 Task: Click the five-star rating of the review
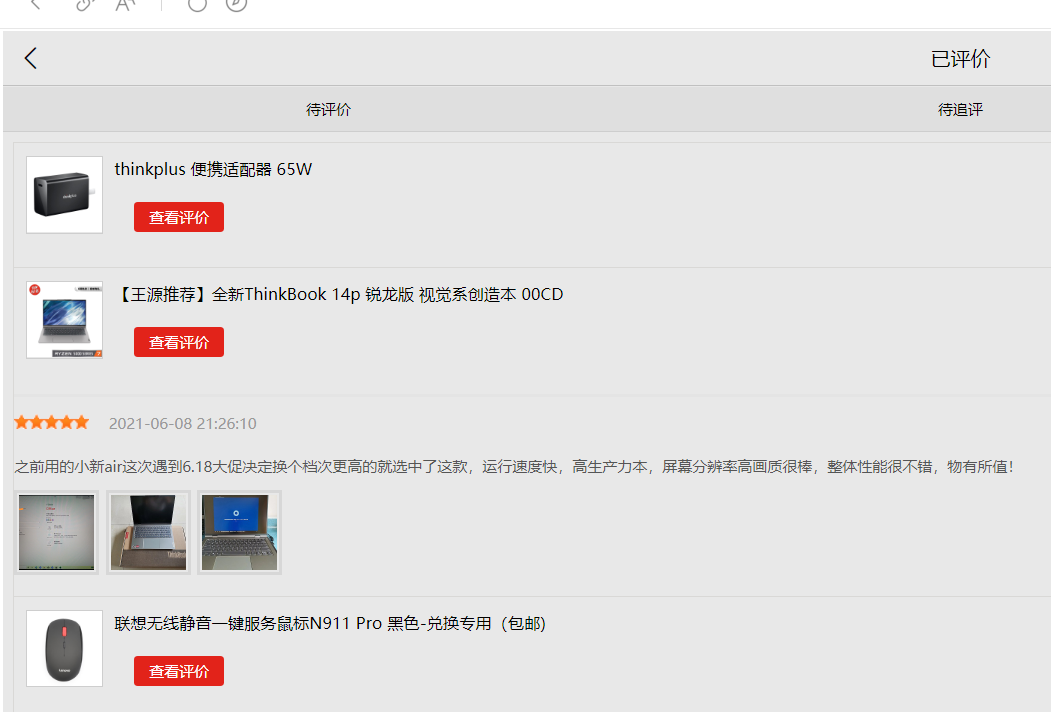pyautogui.click(x=52, y=422)
